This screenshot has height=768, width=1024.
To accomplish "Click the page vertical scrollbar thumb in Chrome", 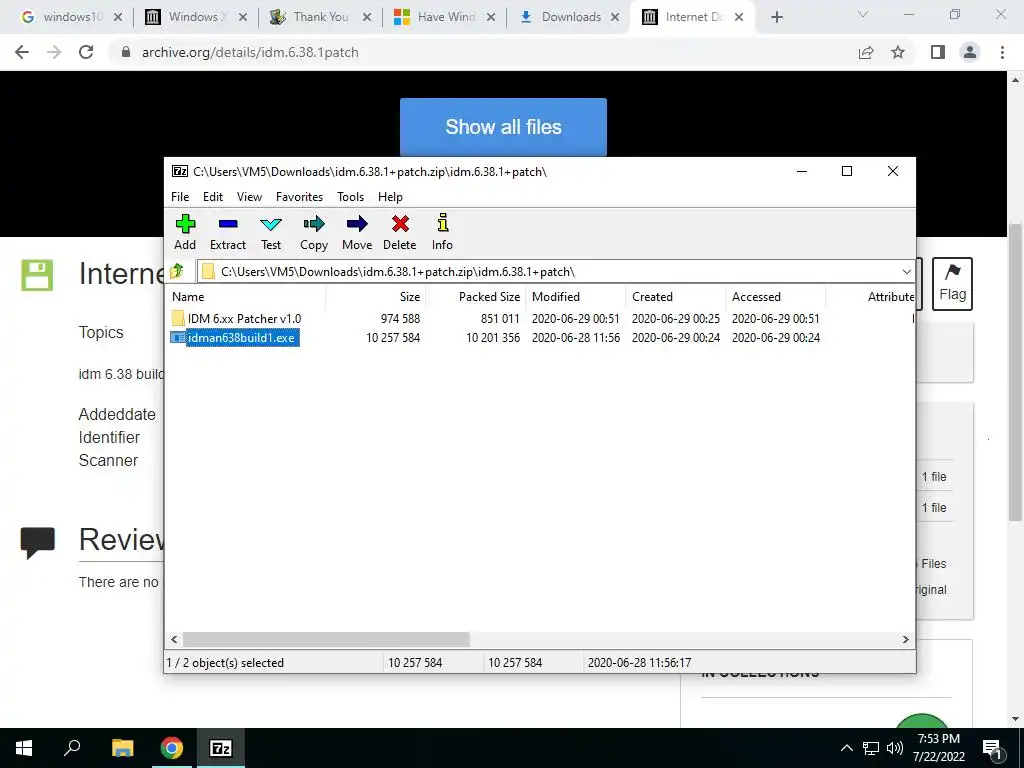I will (x=1015, y=372).
